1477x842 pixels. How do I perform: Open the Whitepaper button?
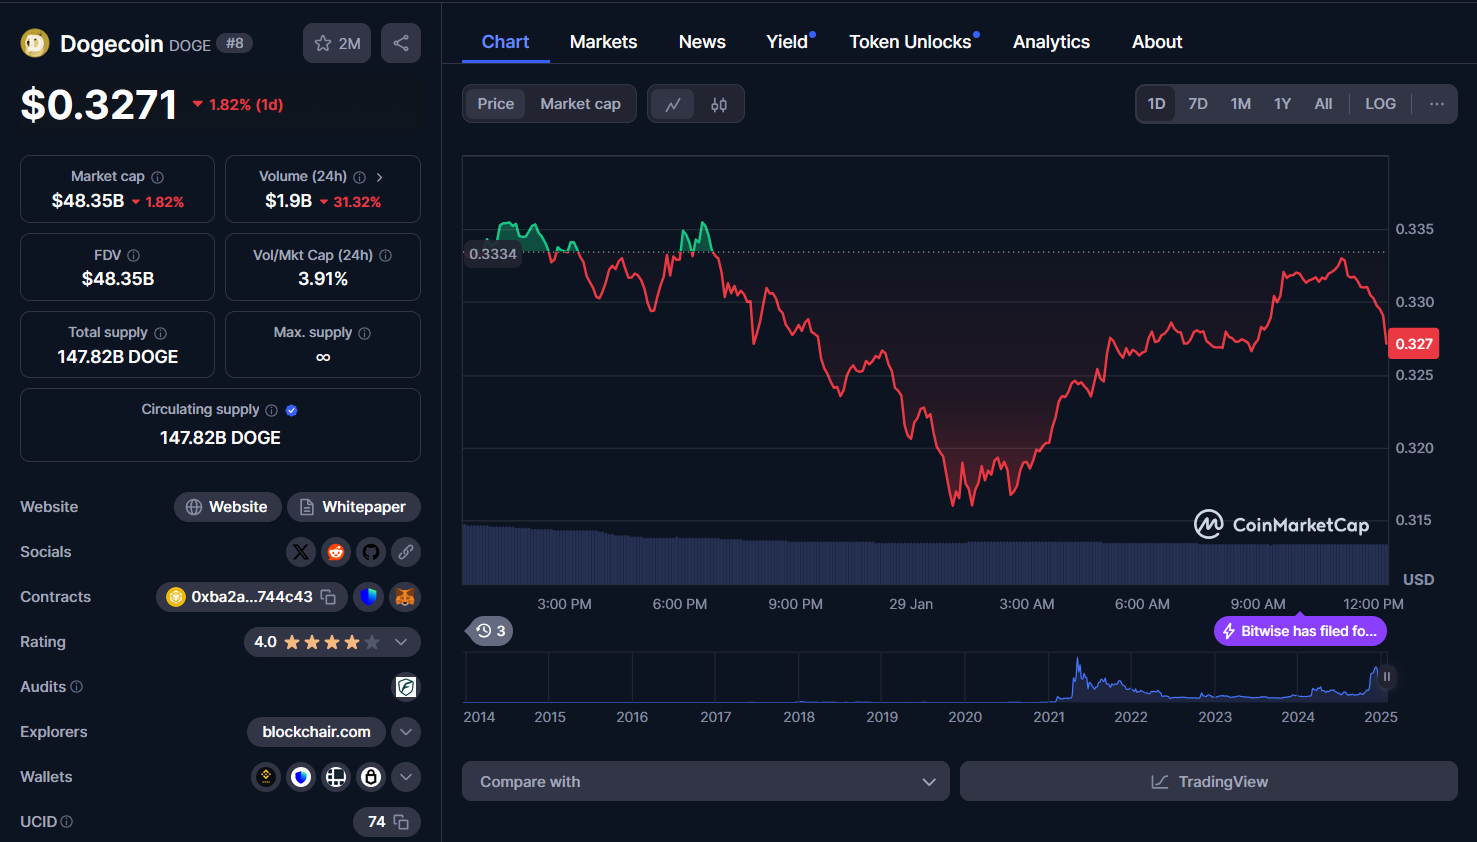coord(353,506)
